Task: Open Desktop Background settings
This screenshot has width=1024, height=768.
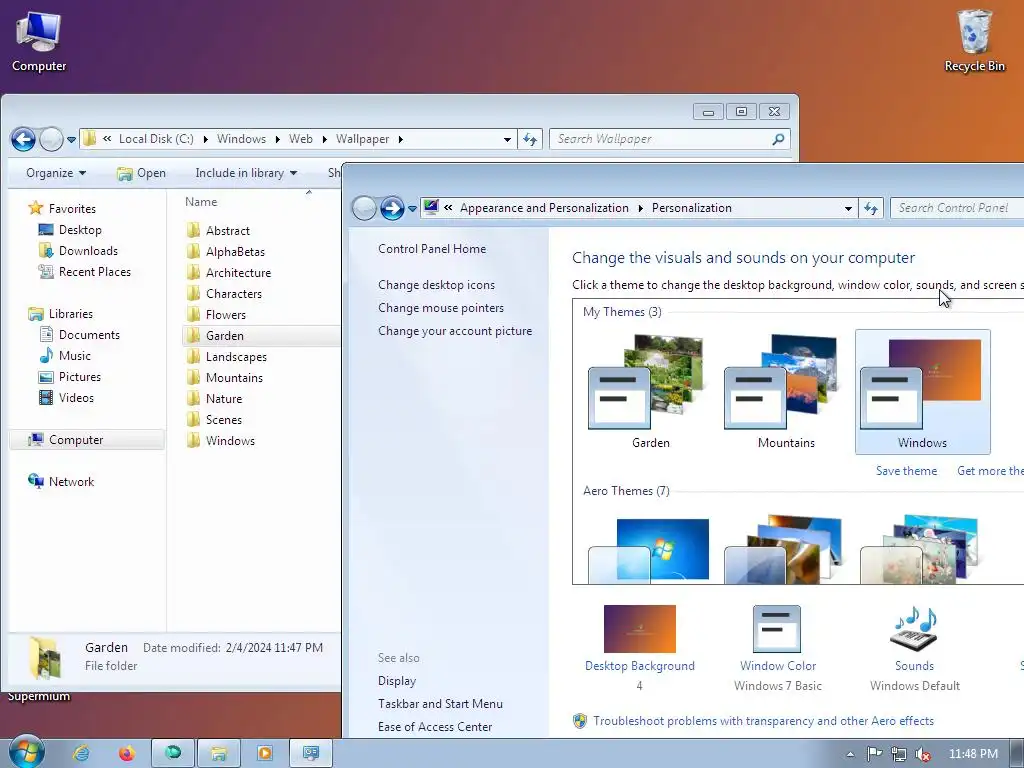Action: [x=639, y=647]
